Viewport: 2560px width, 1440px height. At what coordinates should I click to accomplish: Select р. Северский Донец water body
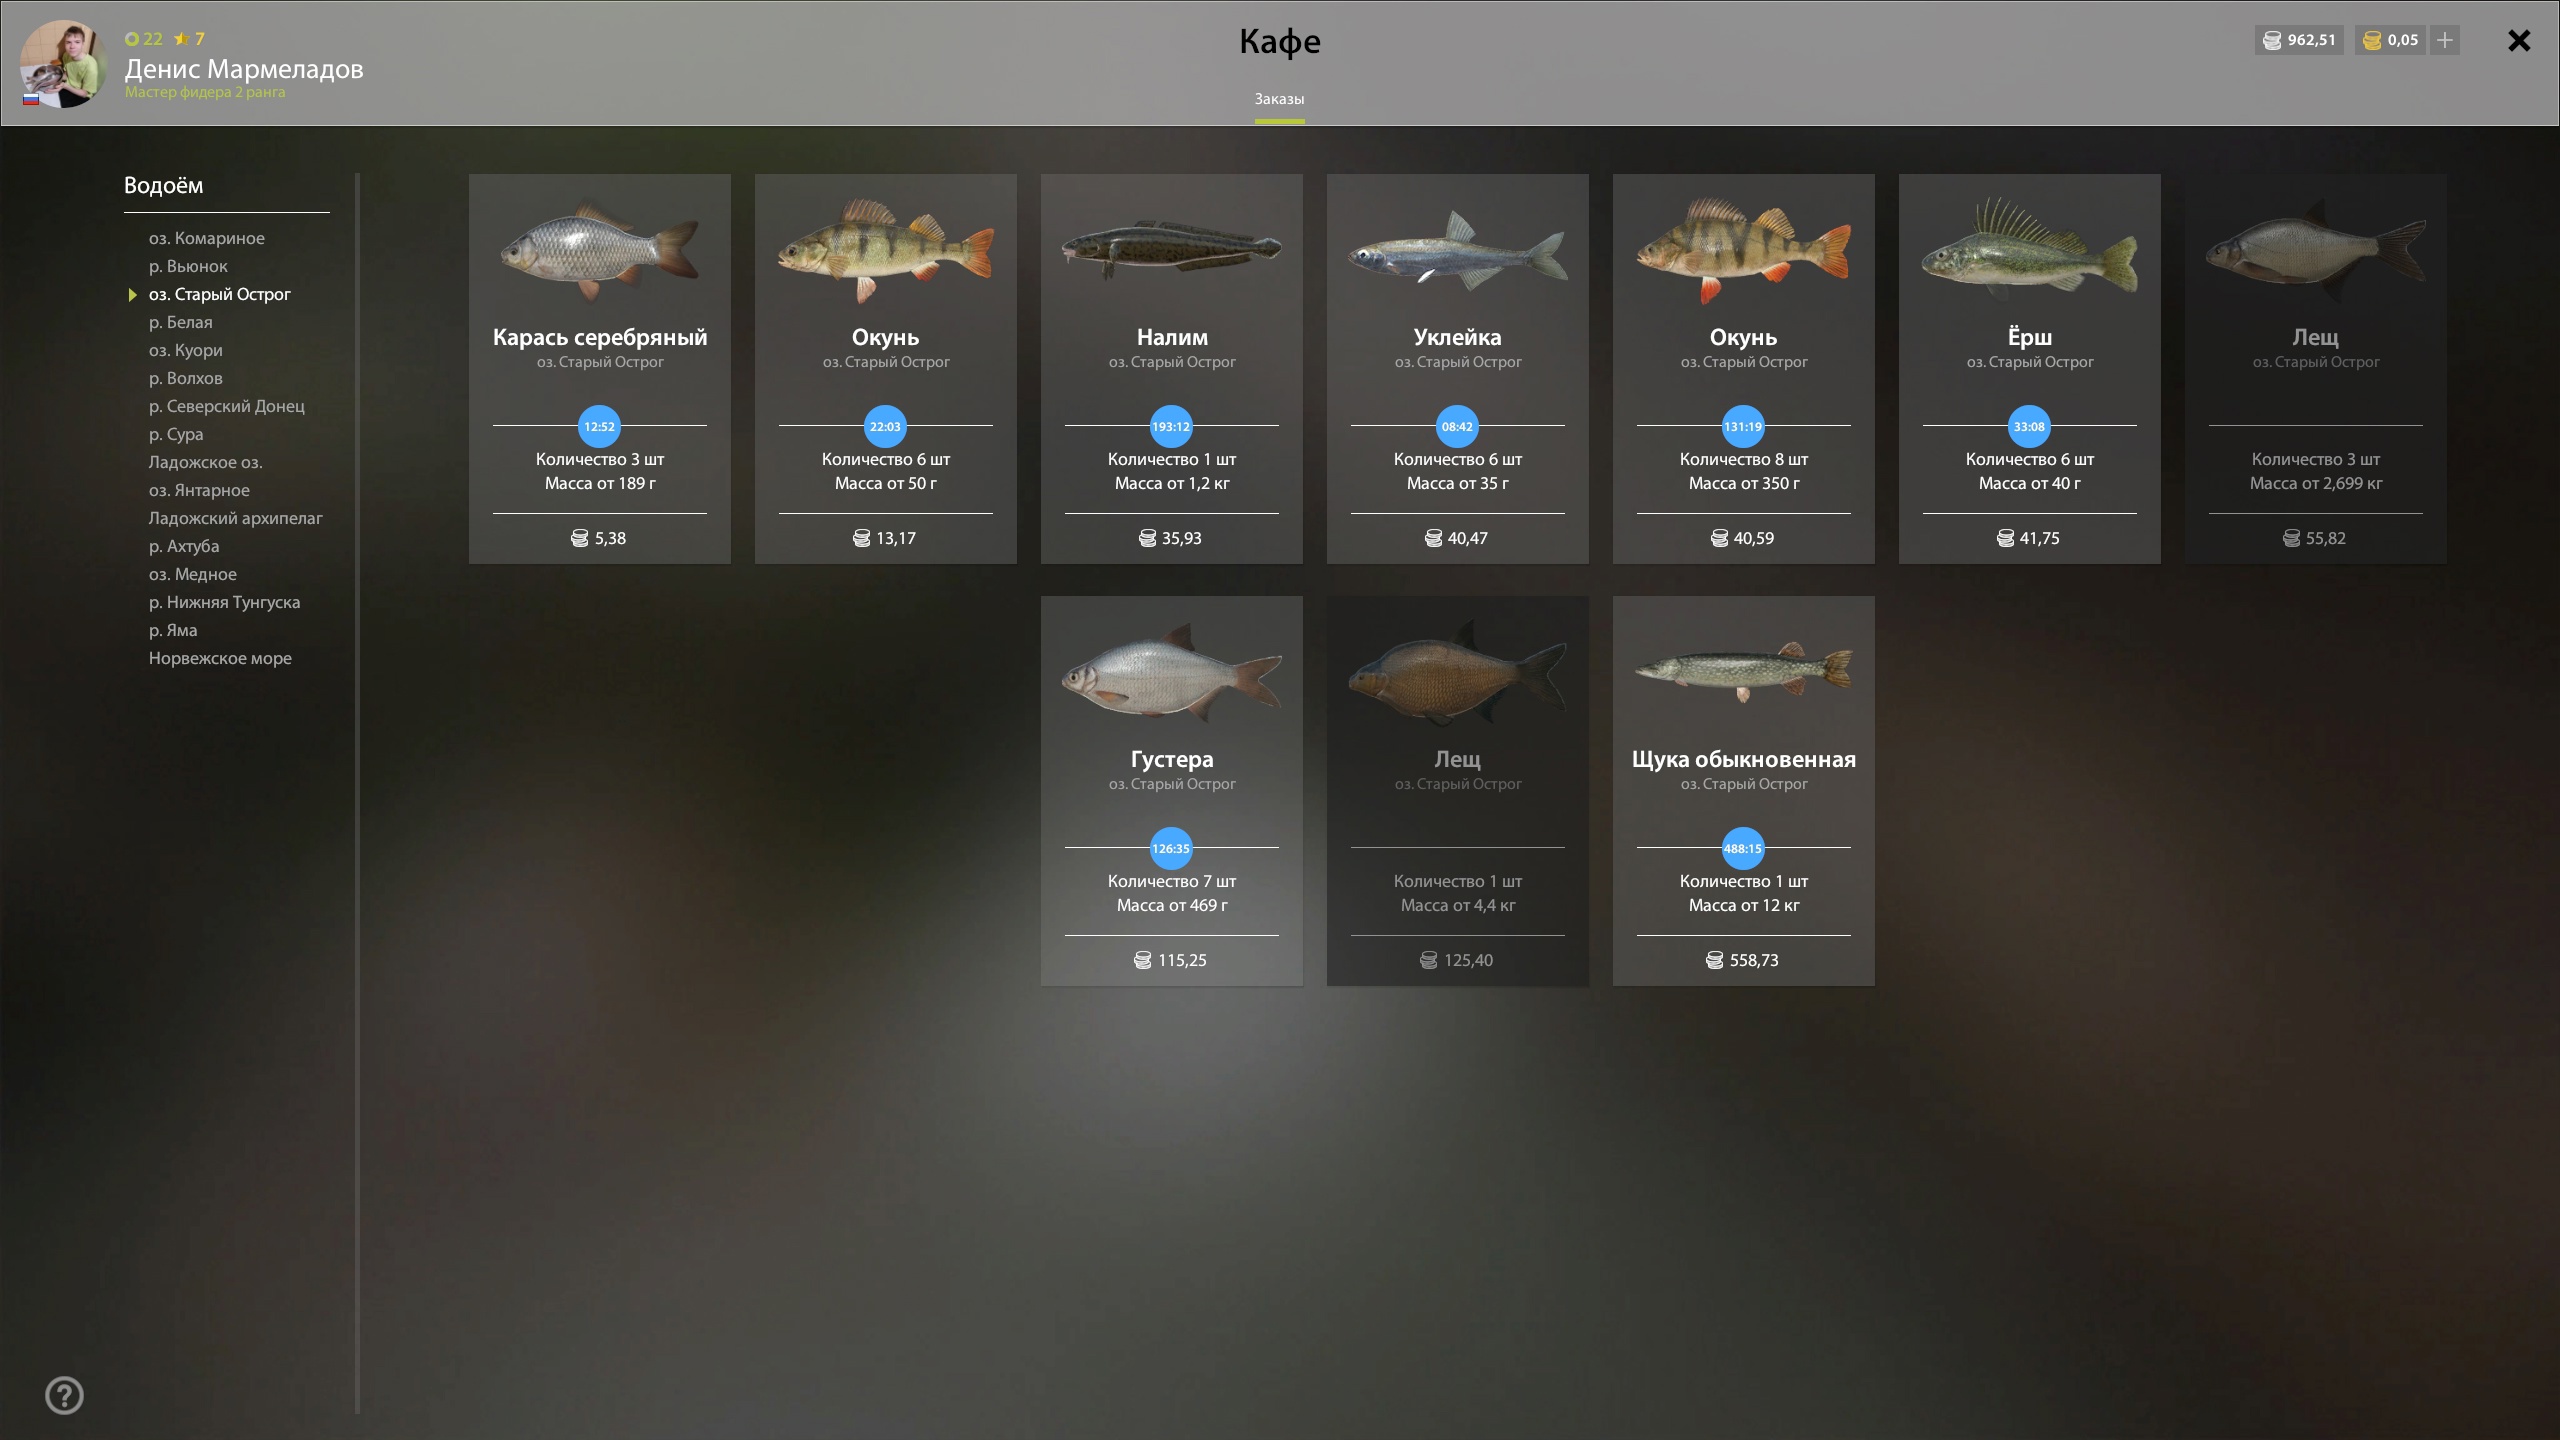coord(227,406)
